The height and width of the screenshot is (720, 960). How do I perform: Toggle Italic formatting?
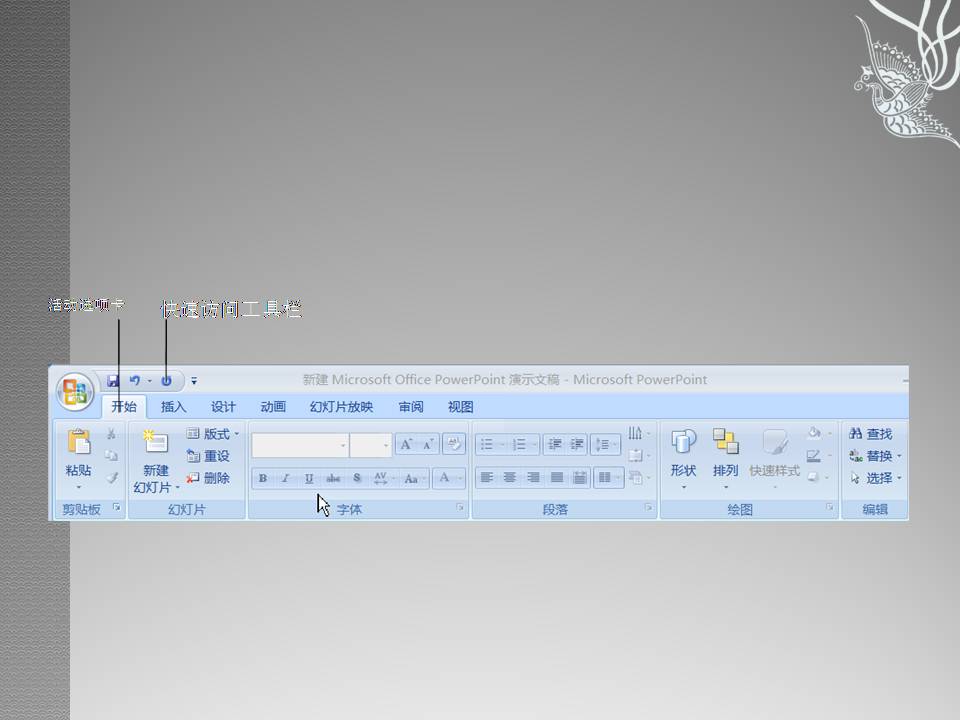point(285,478)
